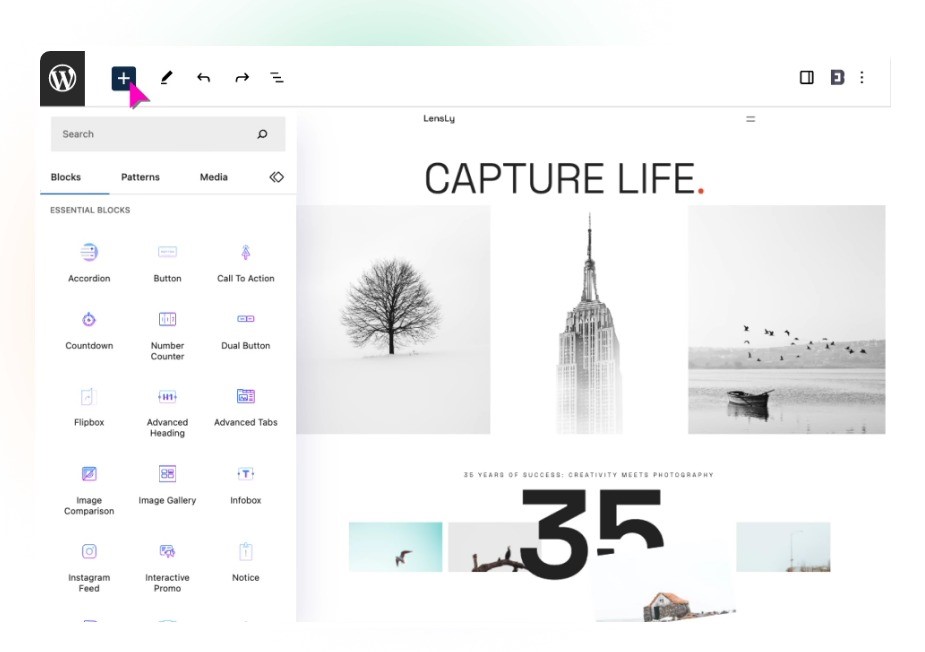Undo the last change
The height and width of the screenshot is (652, 925).
click(204, 77)
